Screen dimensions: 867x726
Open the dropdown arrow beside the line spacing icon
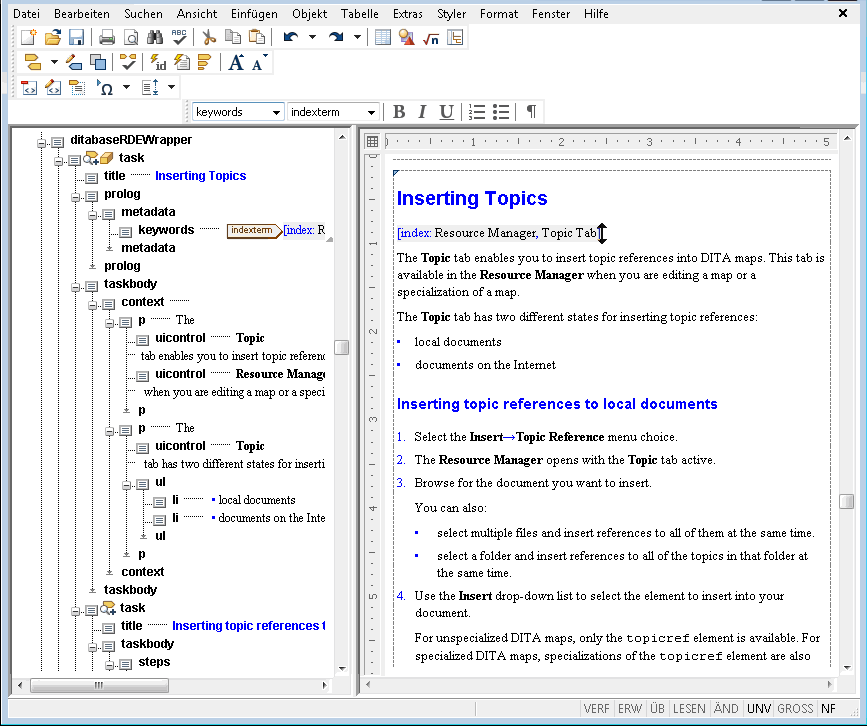pyautogui.click(x=171, y=87)
